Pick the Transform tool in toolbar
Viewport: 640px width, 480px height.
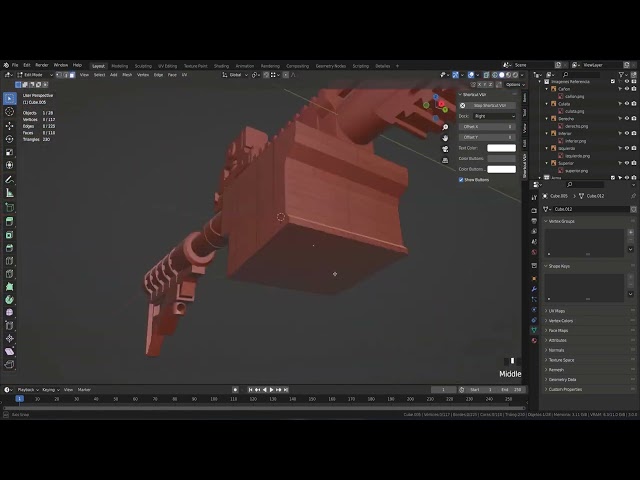(x=10, y=165)
